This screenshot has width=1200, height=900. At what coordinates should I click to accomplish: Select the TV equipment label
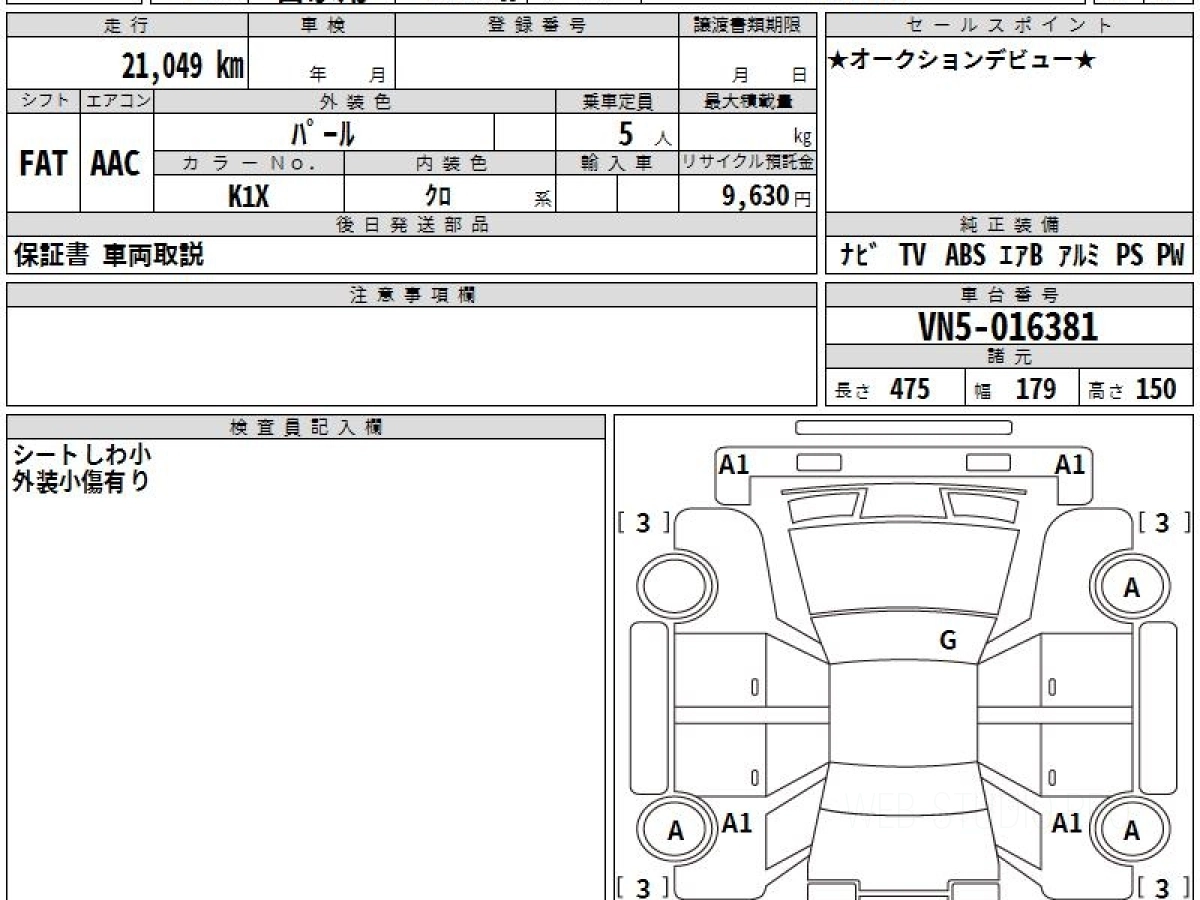[x=912, y=255]
